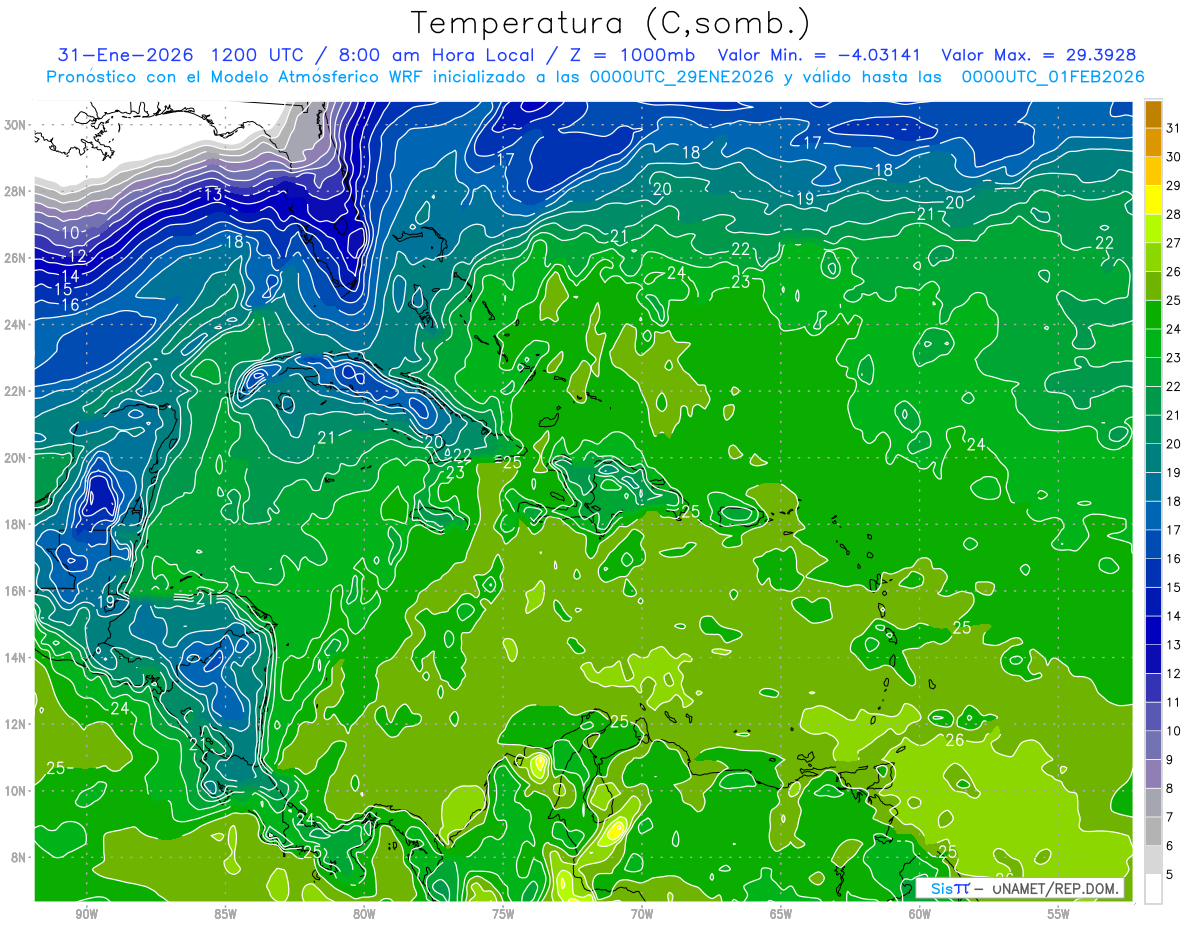Click the teal swatch between 20 and 21
Viewport: 1200px width, 927px height.
[1153, 429]
